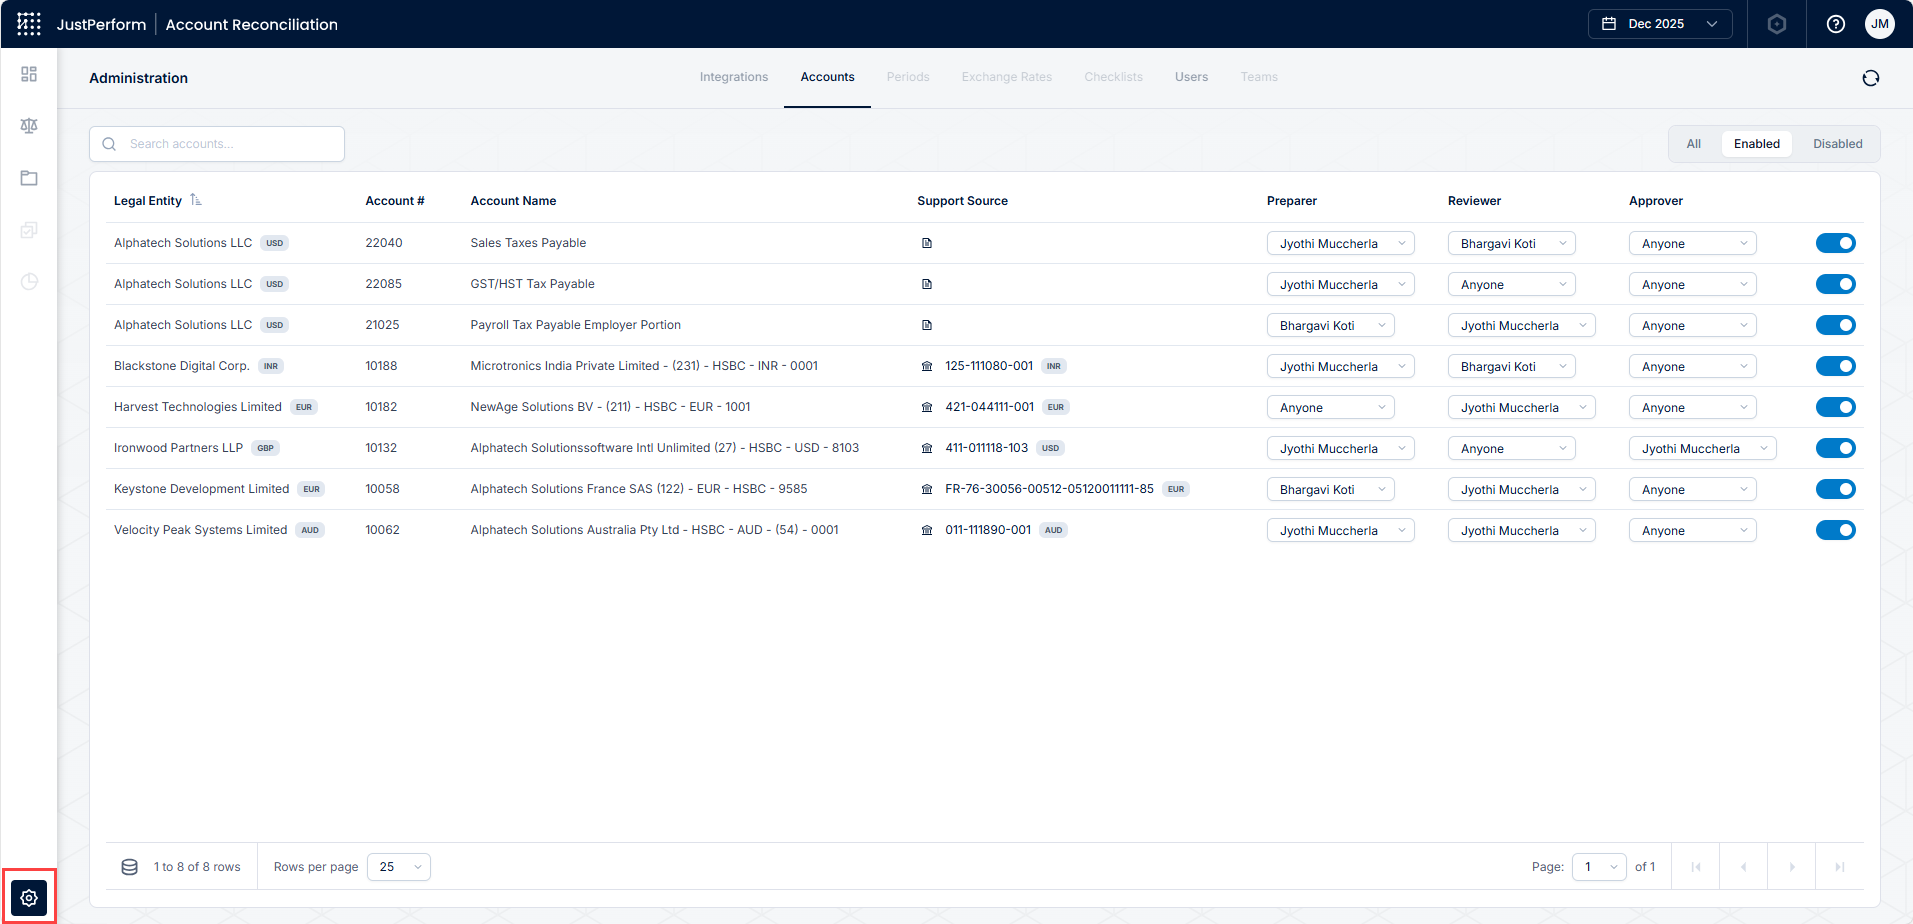Open the Preparer dropdown for account 10182
This screenshot has width=1913, height=924.
(1331, 407)
